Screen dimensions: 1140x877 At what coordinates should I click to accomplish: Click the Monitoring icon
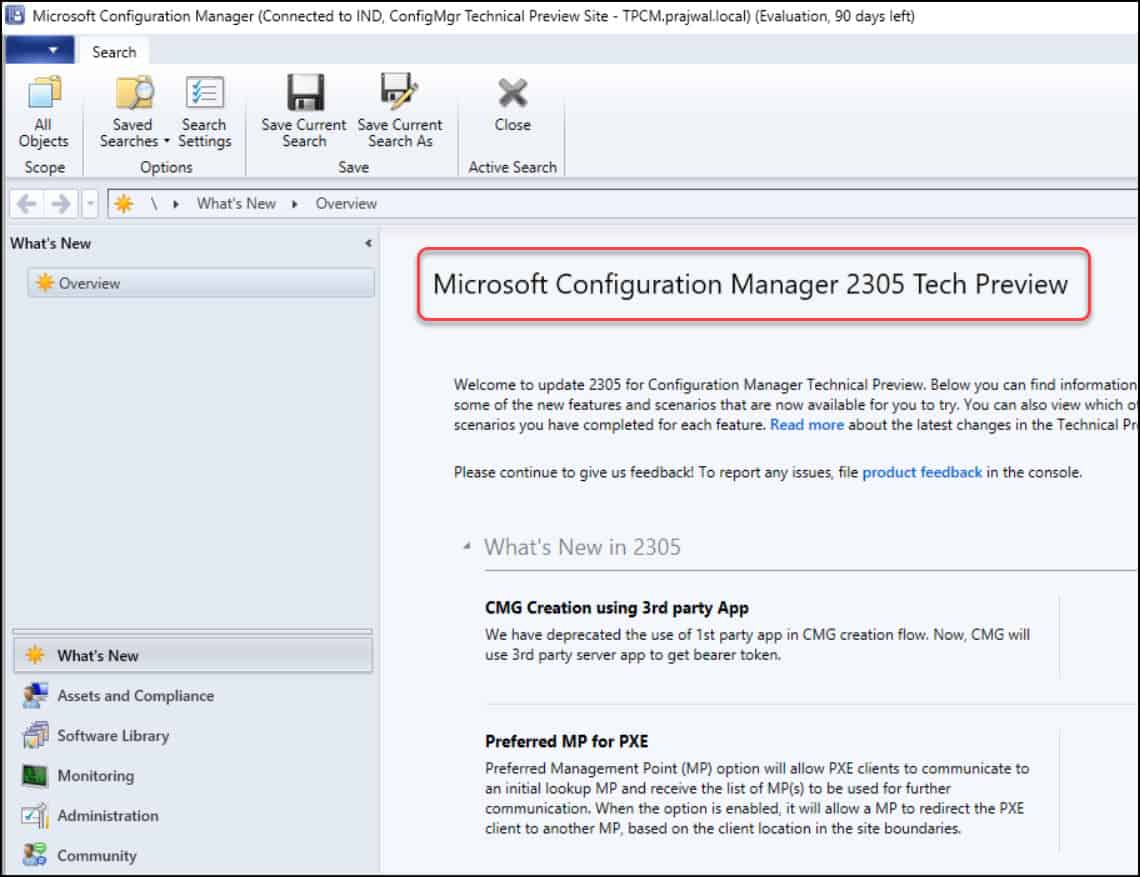(35, 775)
